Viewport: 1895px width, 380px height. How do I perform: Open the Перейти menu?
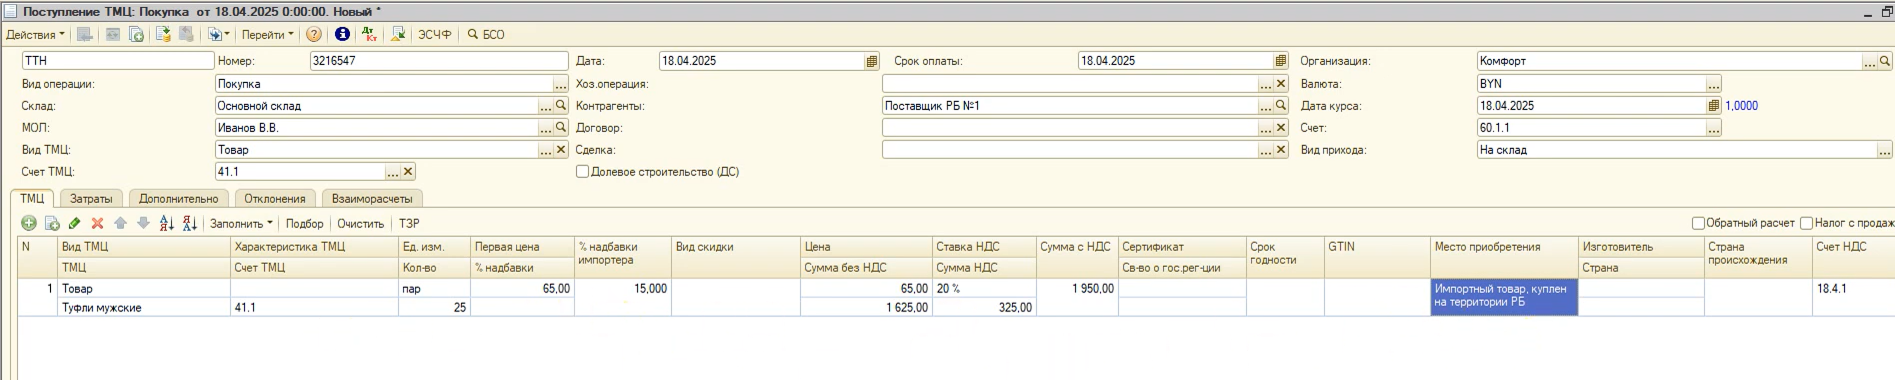pos(268,34)
